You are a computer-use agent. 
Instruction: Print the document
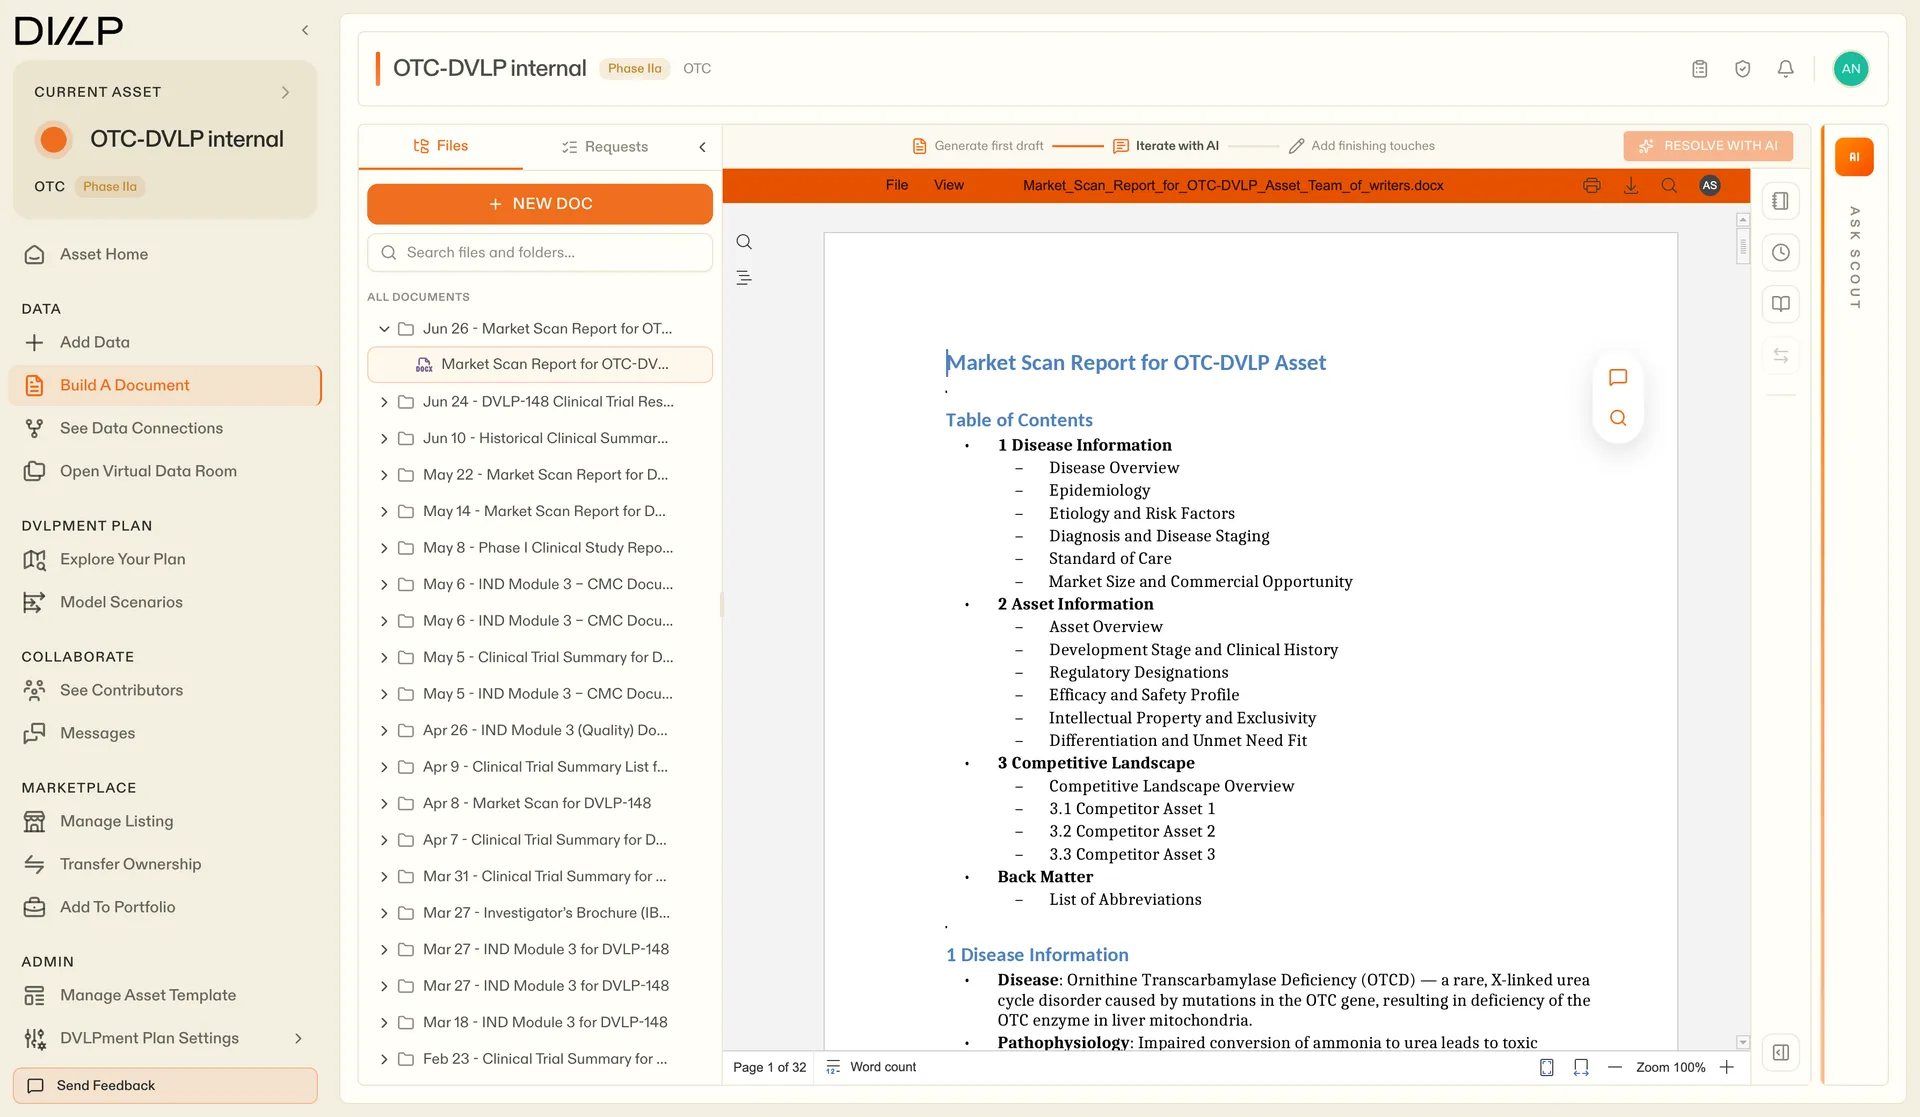pos(1592,185)
